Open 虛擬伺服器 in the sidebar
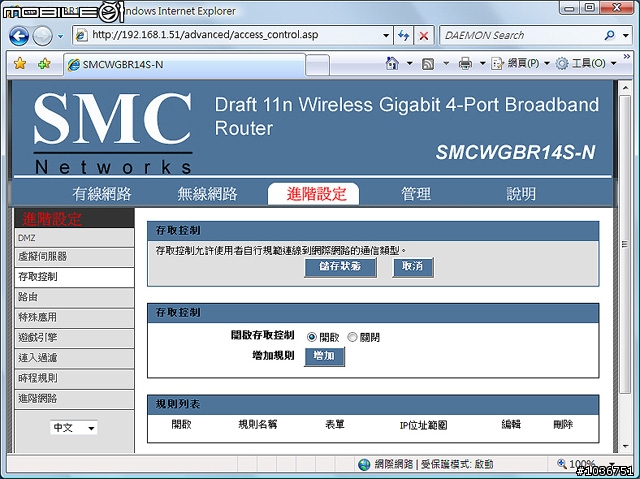The width and height of the screenshot is (640, 479). point(74,257)
